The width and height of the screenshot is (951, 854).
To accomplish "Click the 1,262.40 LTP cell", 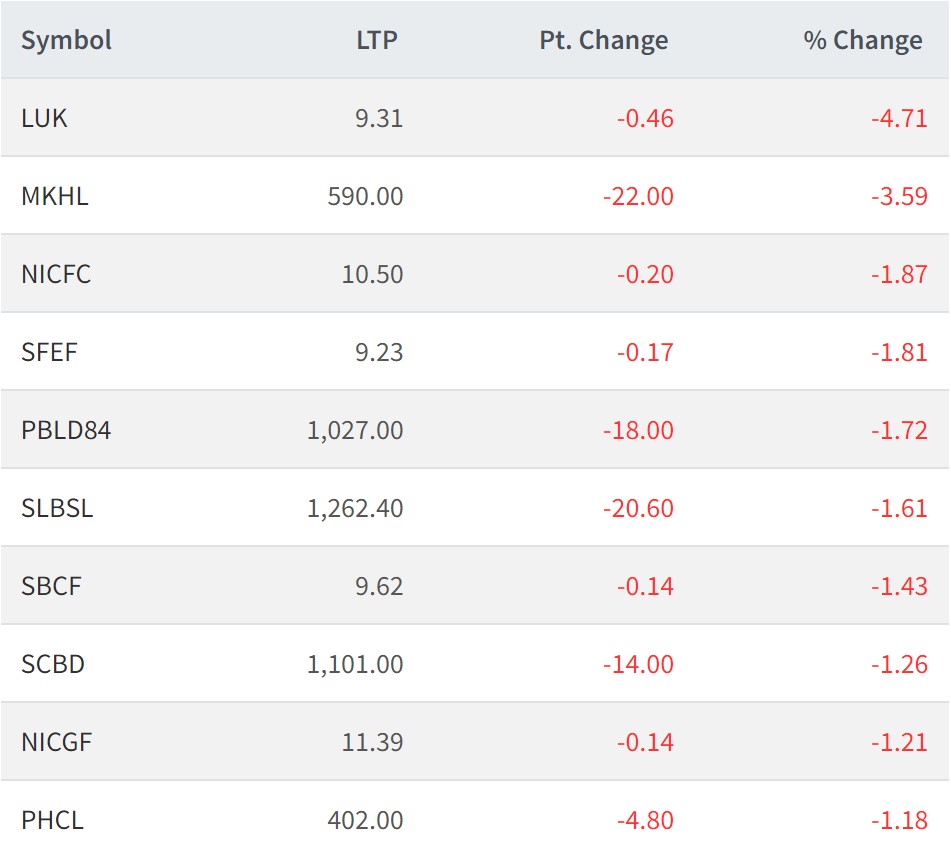I will click(x=355, y=509).
